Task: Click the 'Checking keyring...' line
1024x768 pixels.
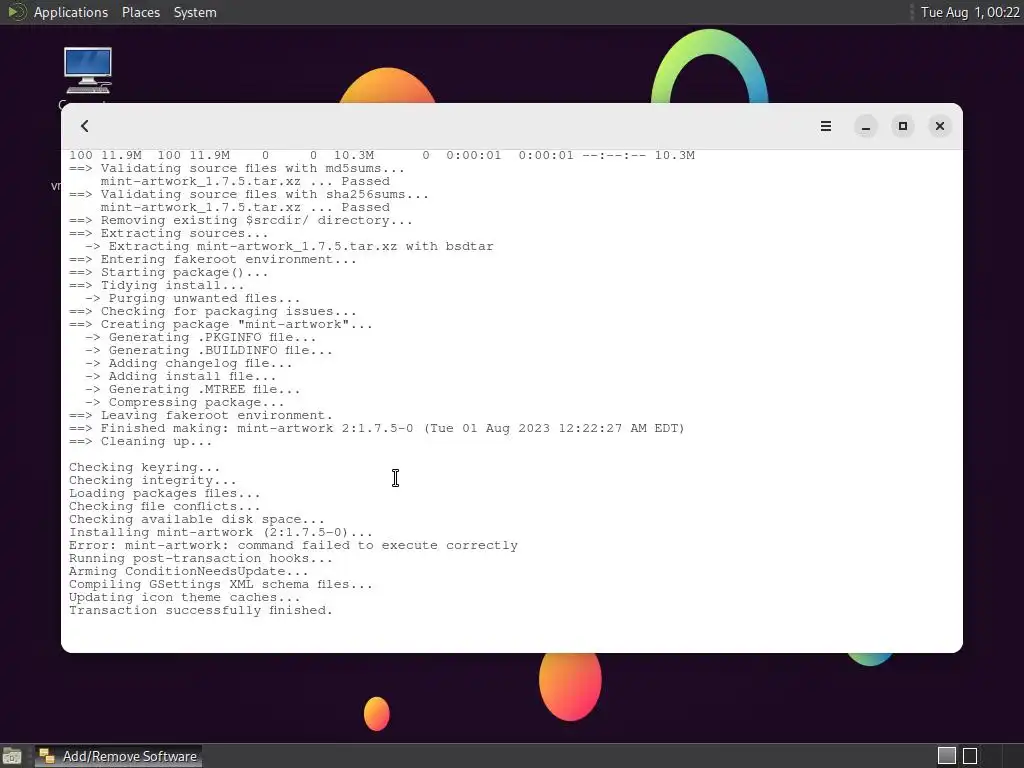Action: point(144,467)
